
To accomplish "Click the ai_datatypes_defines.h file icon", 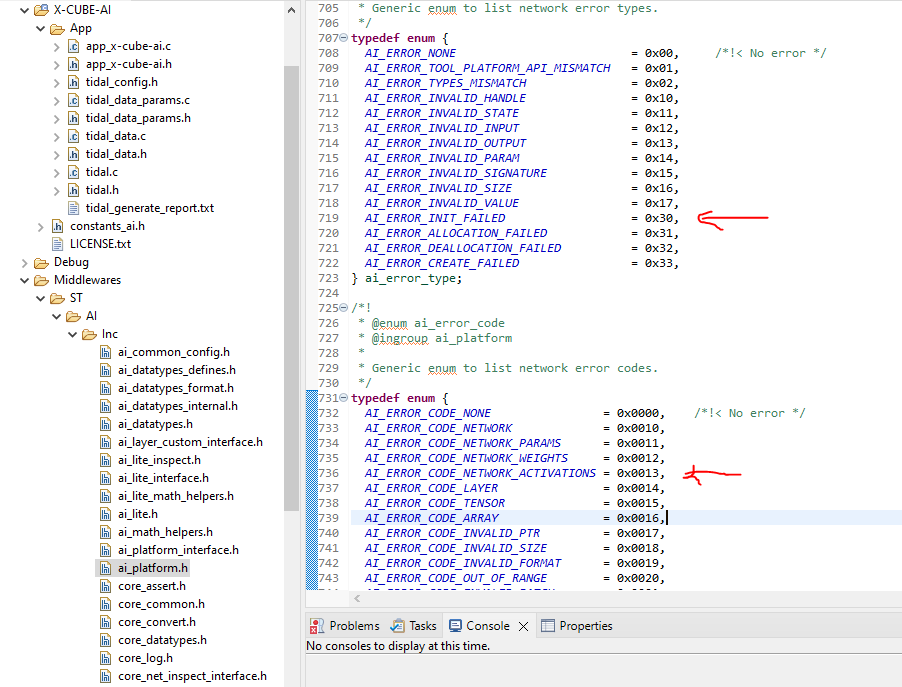I will coord(105,370).
